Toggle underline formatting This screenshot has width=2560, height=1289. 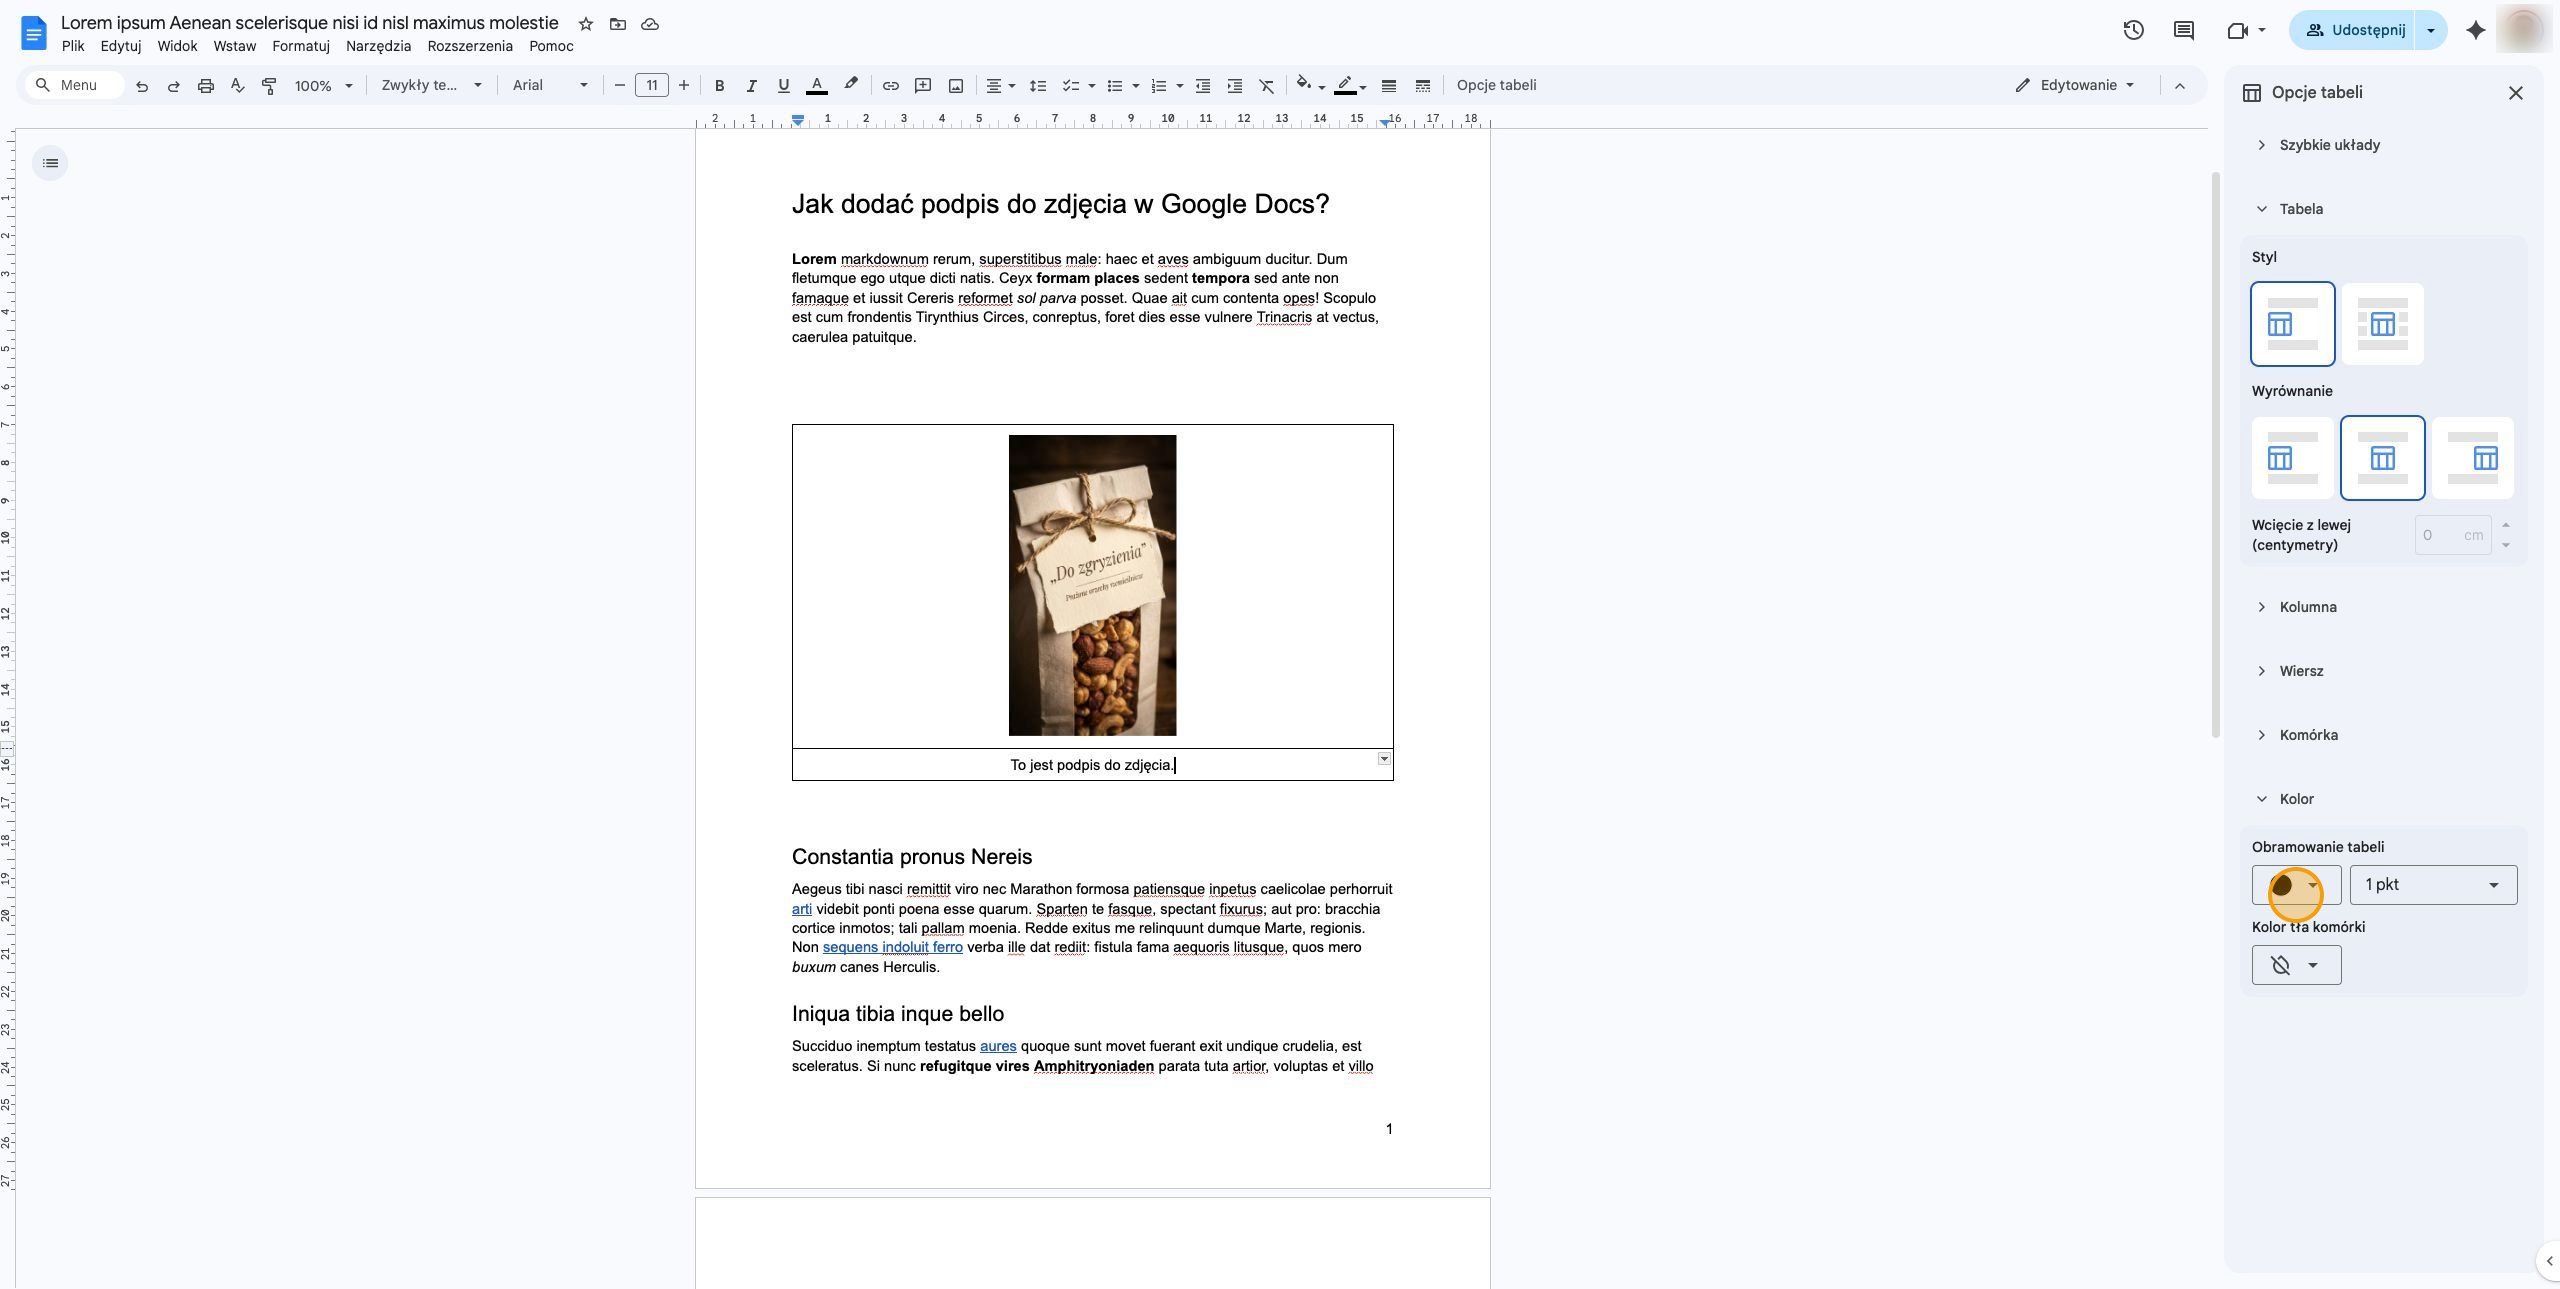tap(783, 86)
